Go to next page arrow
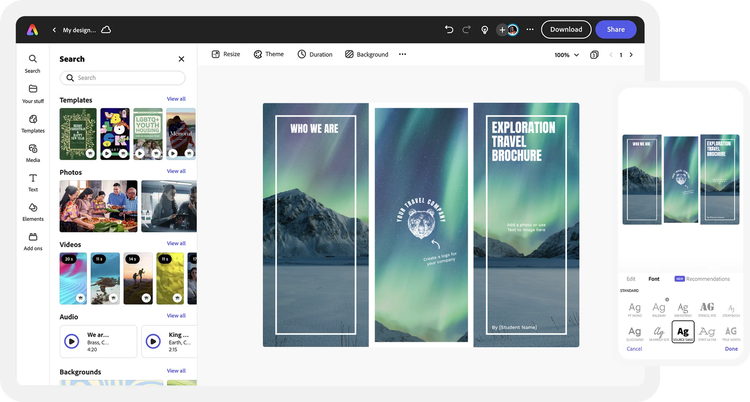Screen dimensions: 750x402 click(x=631, y=55)
